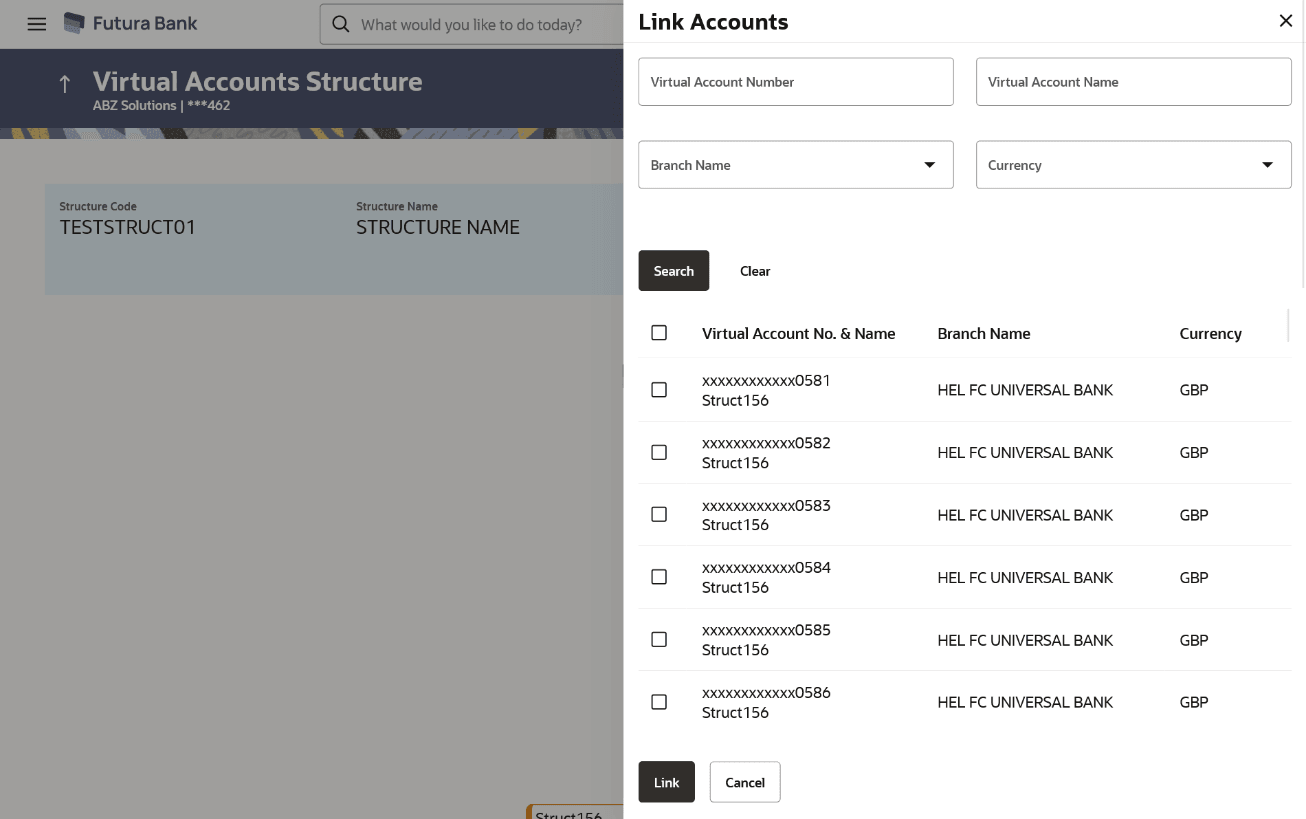Close the Link Accounts panel
Viewport: 1306px width, 819px height.
(x=1285, y=21)
